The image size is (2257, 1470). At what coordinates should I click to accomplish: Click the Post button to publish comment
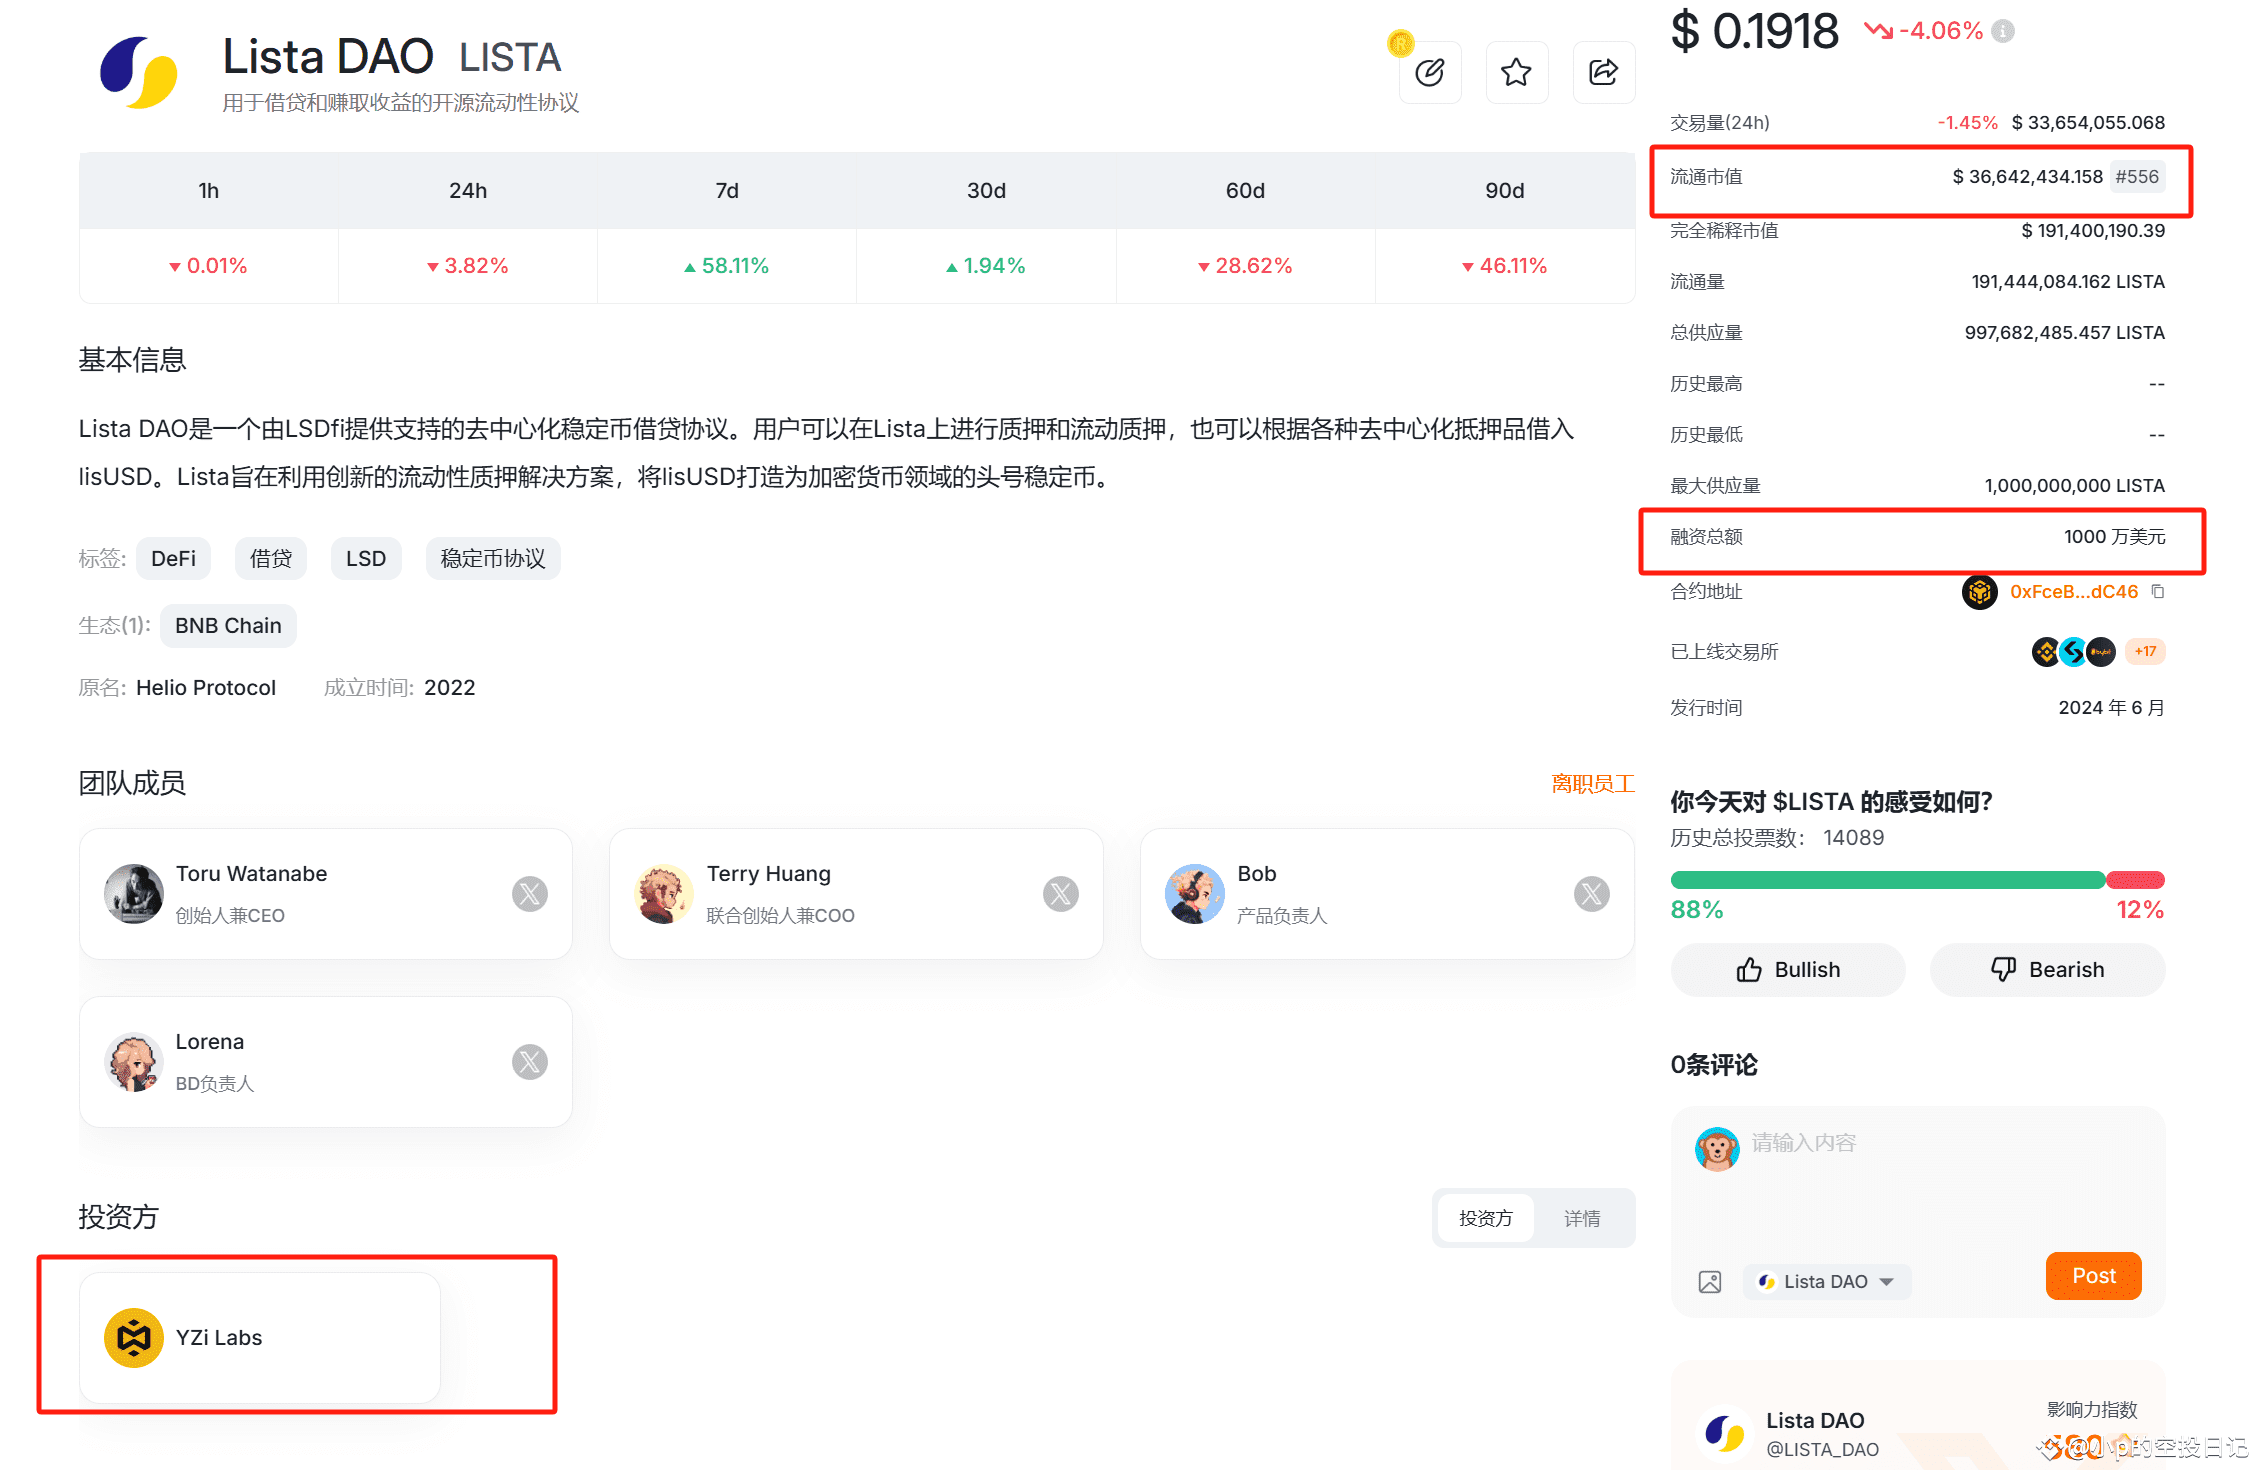tap(2093, 1275)
